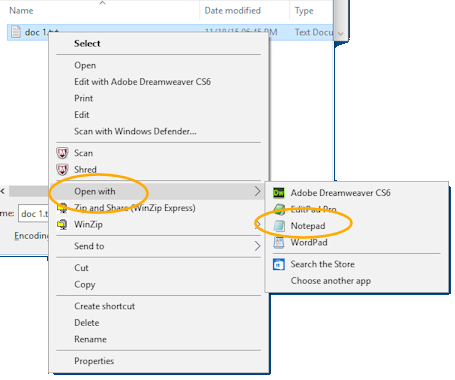Image resolution: width=455 pixels, height=380 pixels.
Task: Open file with Notepad
Action: [x=357, y=226]
